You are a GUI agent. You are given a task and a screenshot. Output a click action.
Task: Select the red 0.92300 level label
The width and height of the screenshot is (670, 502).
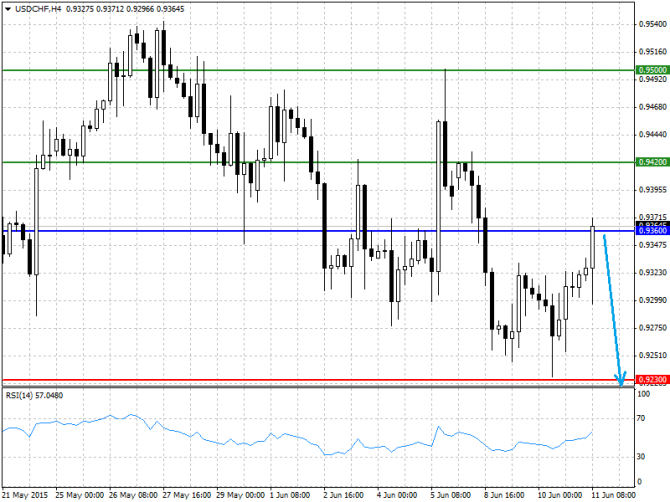[x=652, y=379]
